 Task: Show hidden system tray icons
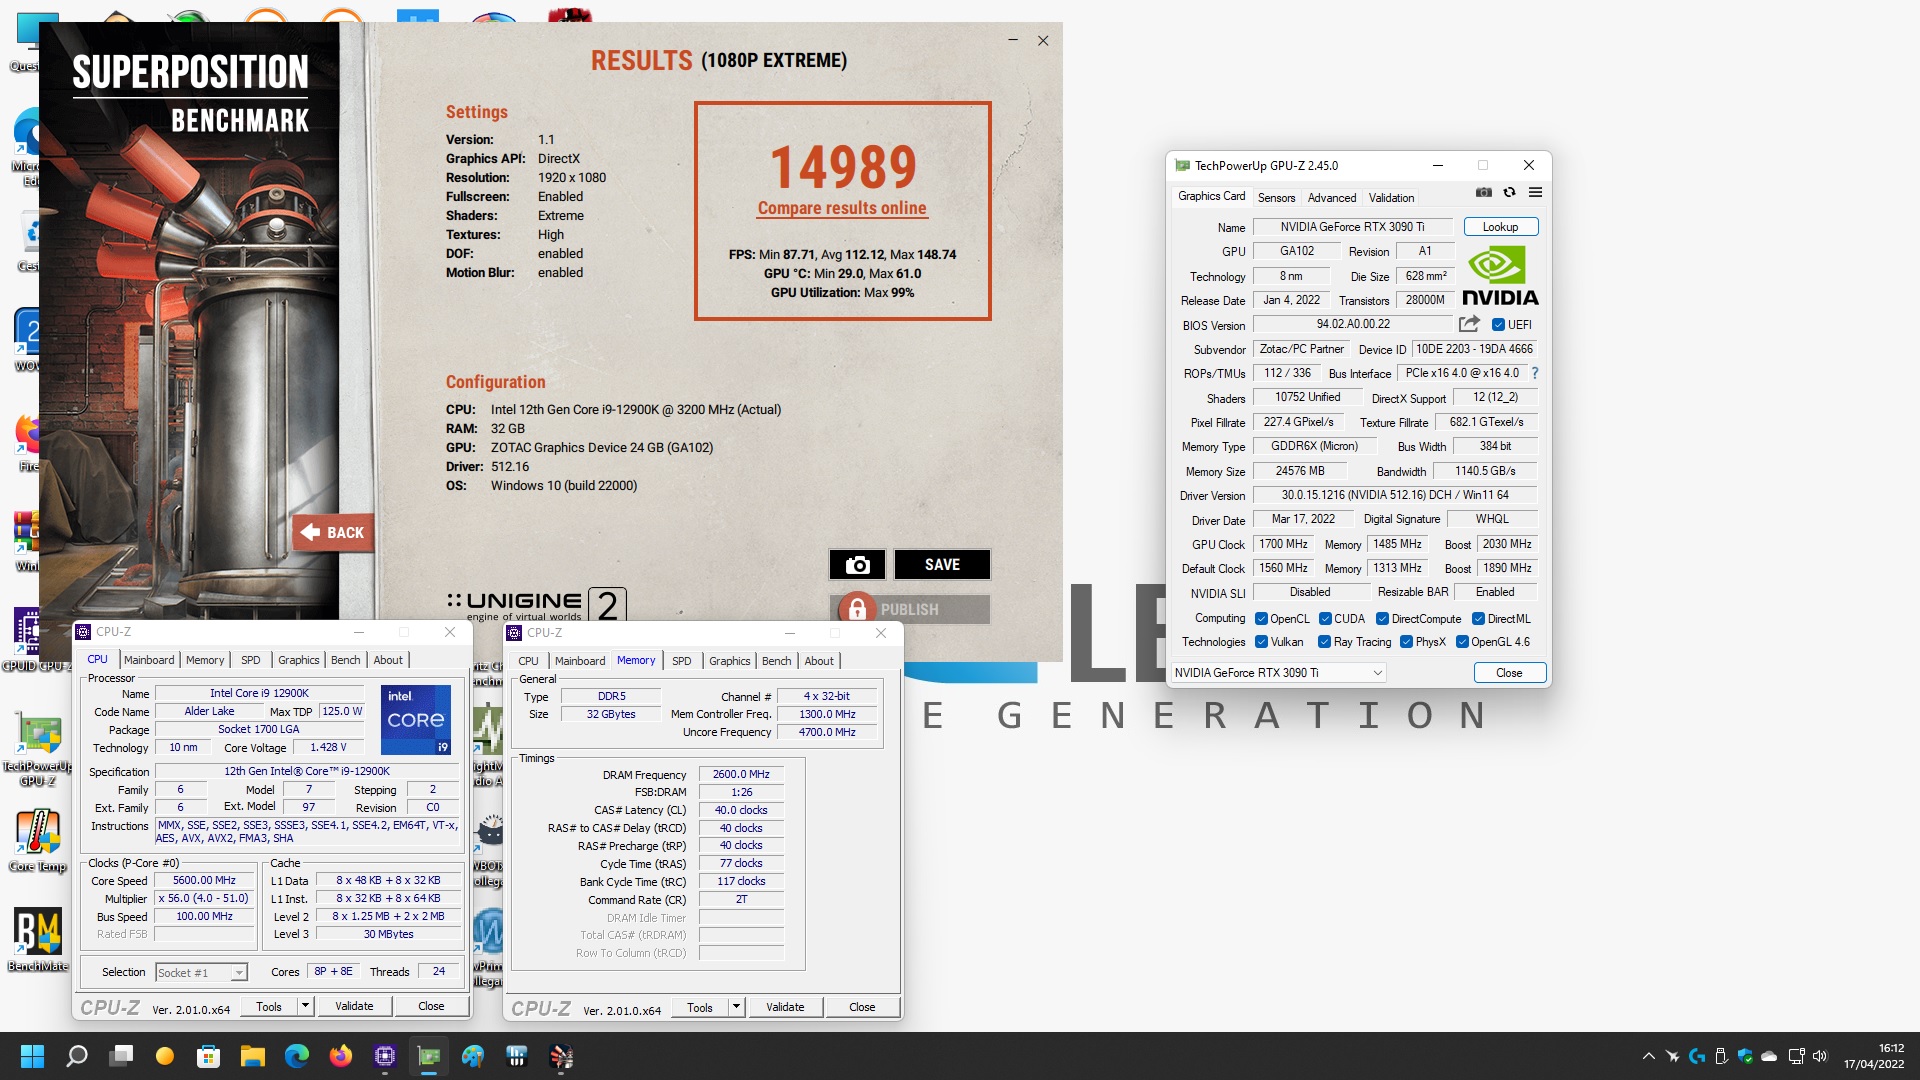point(1649,1056)
